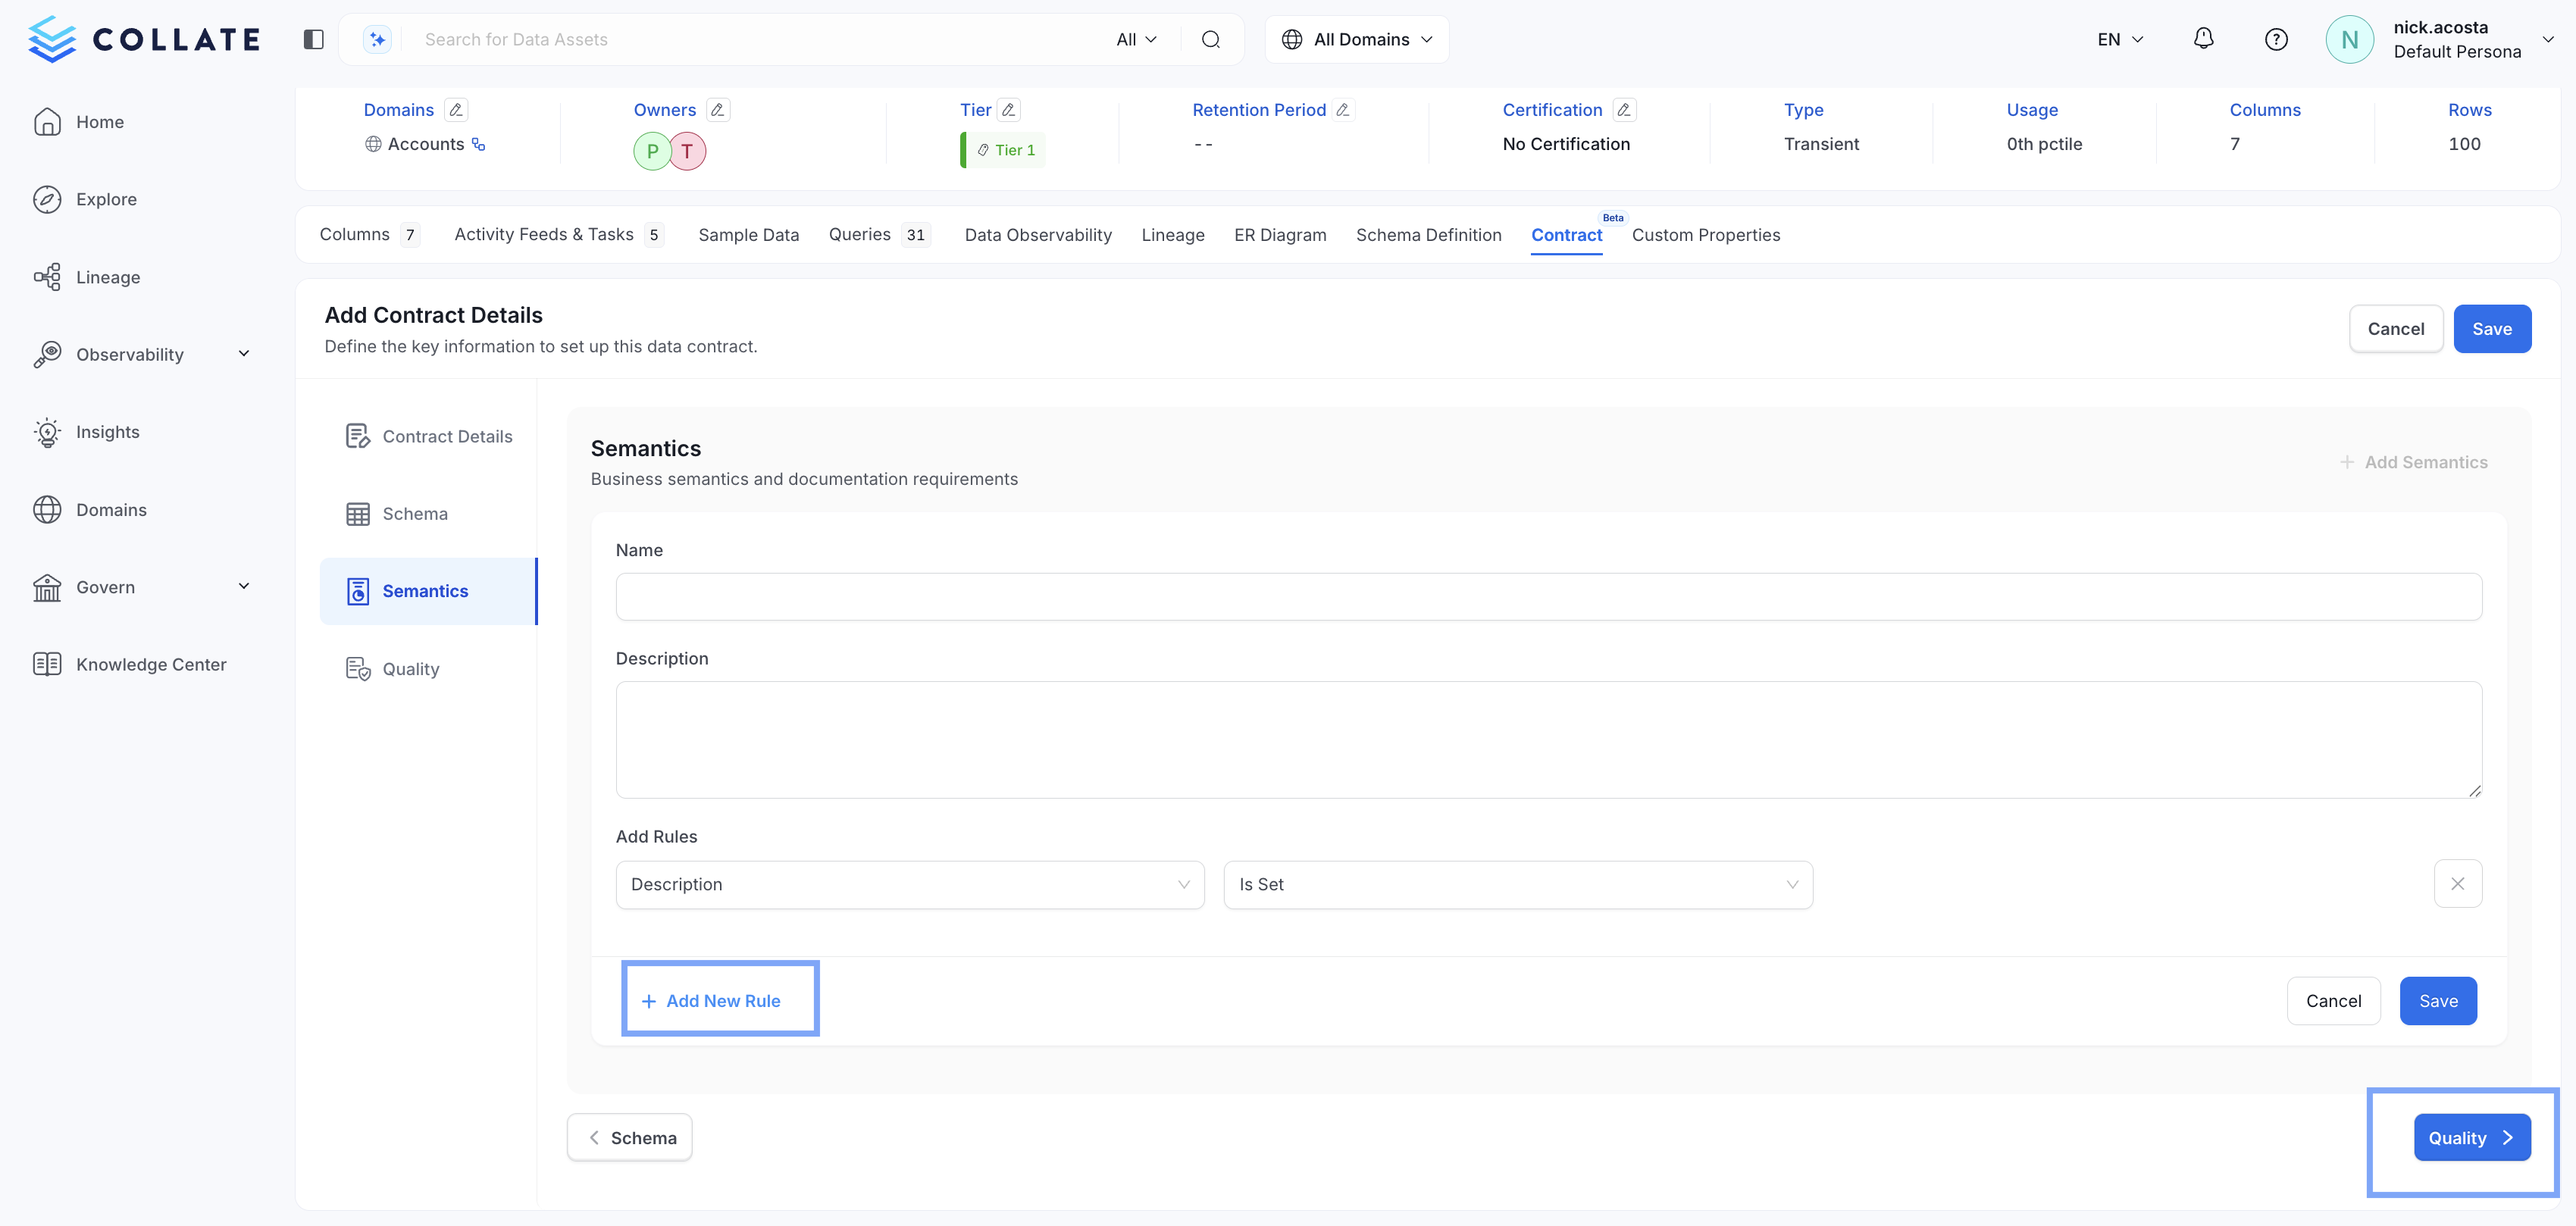Click the notifications bell icon
The width and height of the screenshot is (2576, 1226).
tap(2204, 39)
